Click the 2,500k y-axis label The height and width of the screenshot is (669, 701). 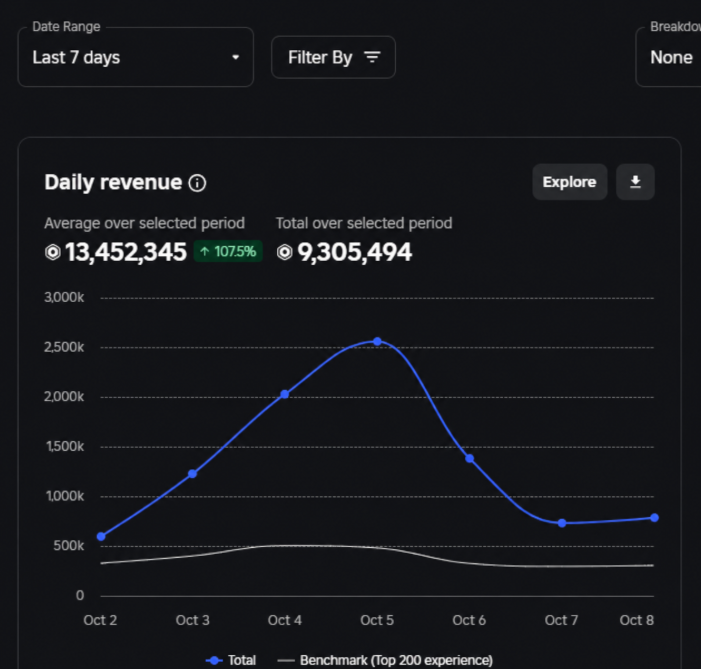[64, 347]
